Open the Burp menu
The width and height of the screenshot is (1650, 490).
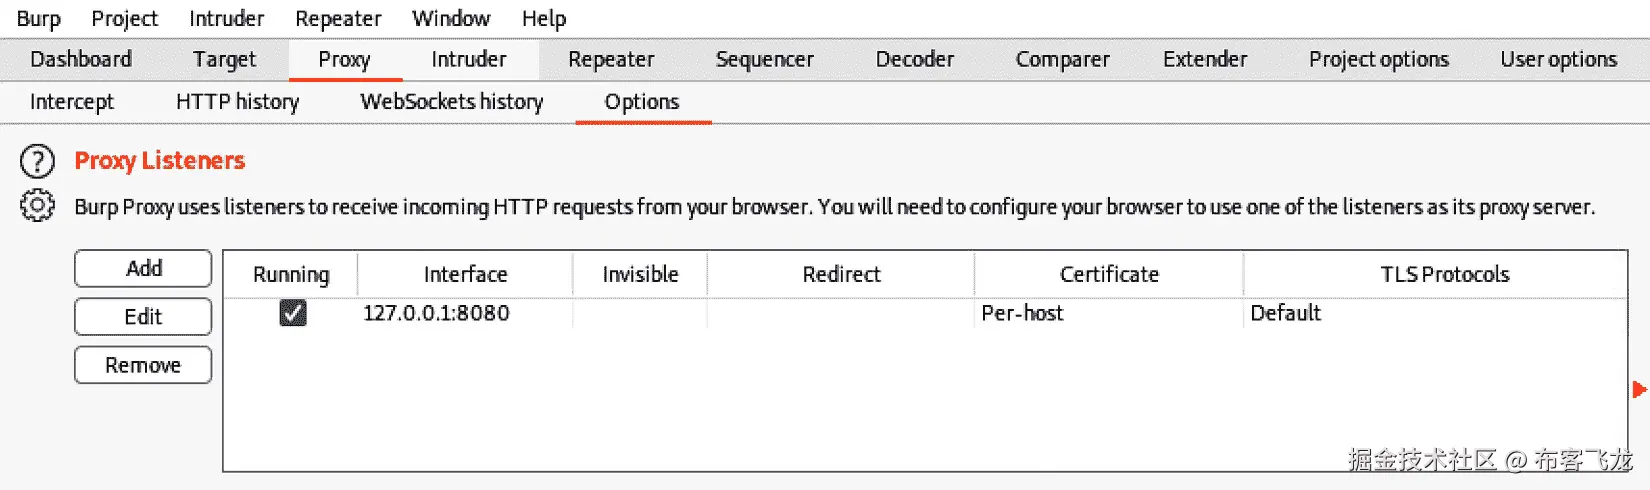pyautogui.click(x=38, y=18)
